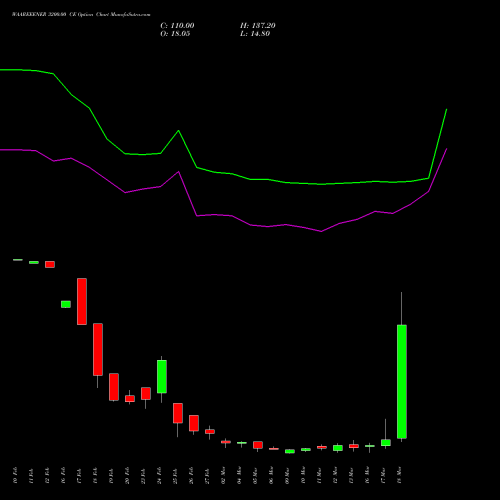Select the red candle for 19 Feb
Image resolution: width=500 pixels, height=500 pixels.
(x=114, y=387)
